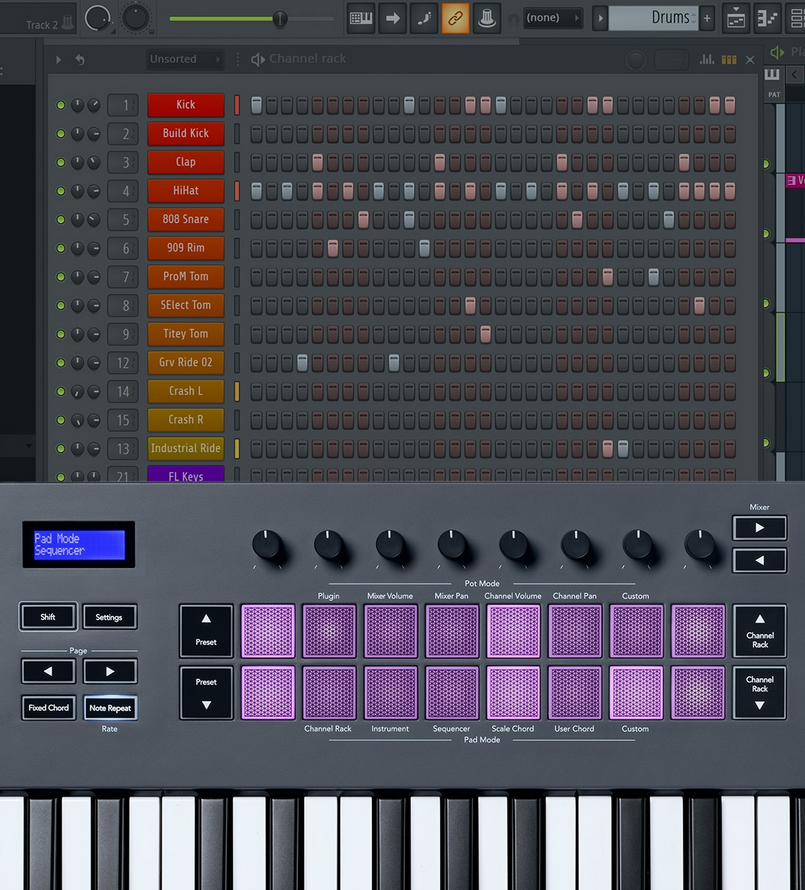The height and width of the screenshot is (890, 805).
Task: Adjust the Clap channel pan knob
Action: point(77,162)
